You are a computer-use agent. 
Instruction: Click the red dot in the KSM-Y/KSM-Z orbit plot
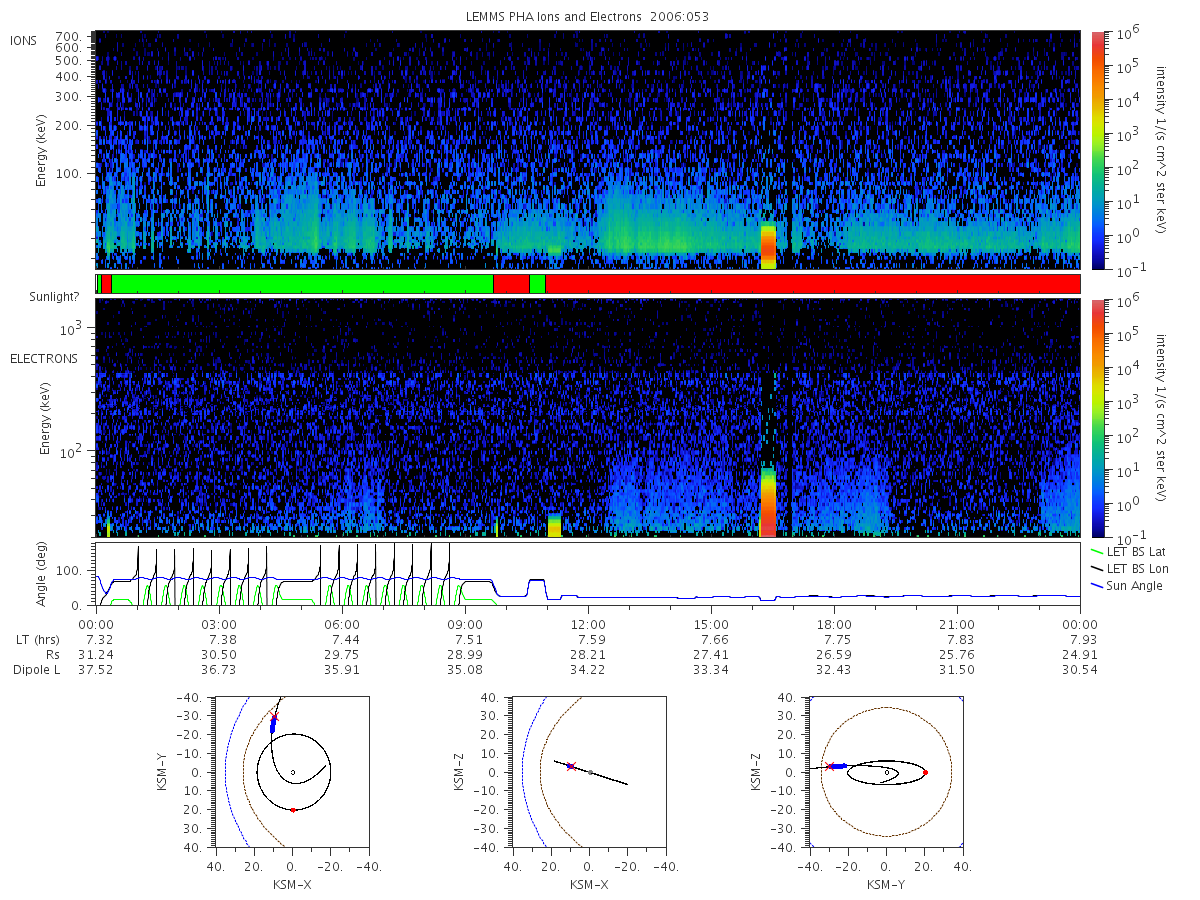pos(925,772)
